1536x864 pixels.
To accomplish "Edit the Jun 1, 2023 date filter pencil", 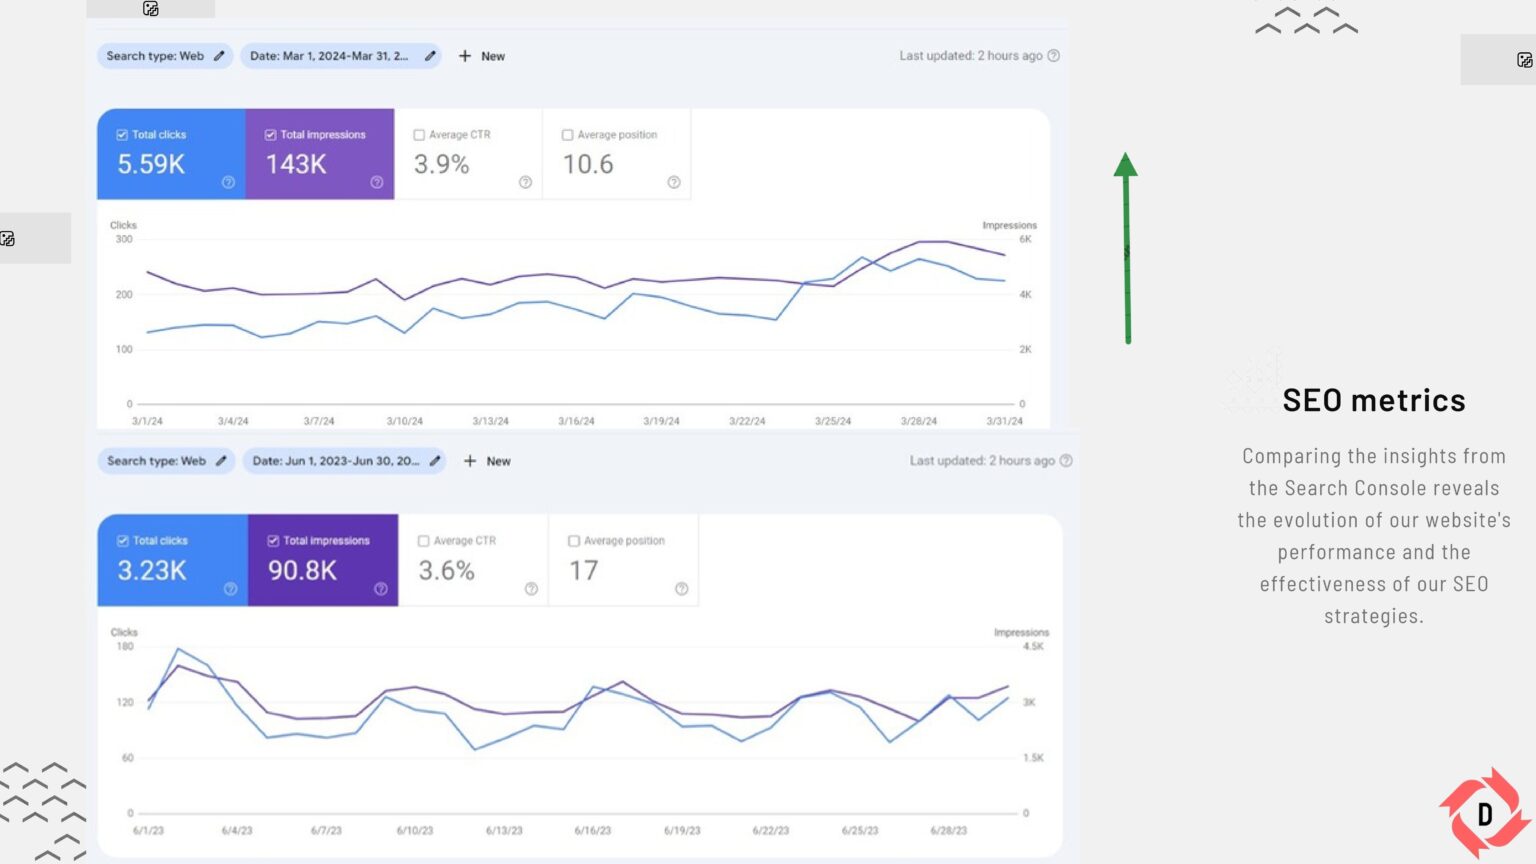I will pyautogui.click(x=435, y=461).
